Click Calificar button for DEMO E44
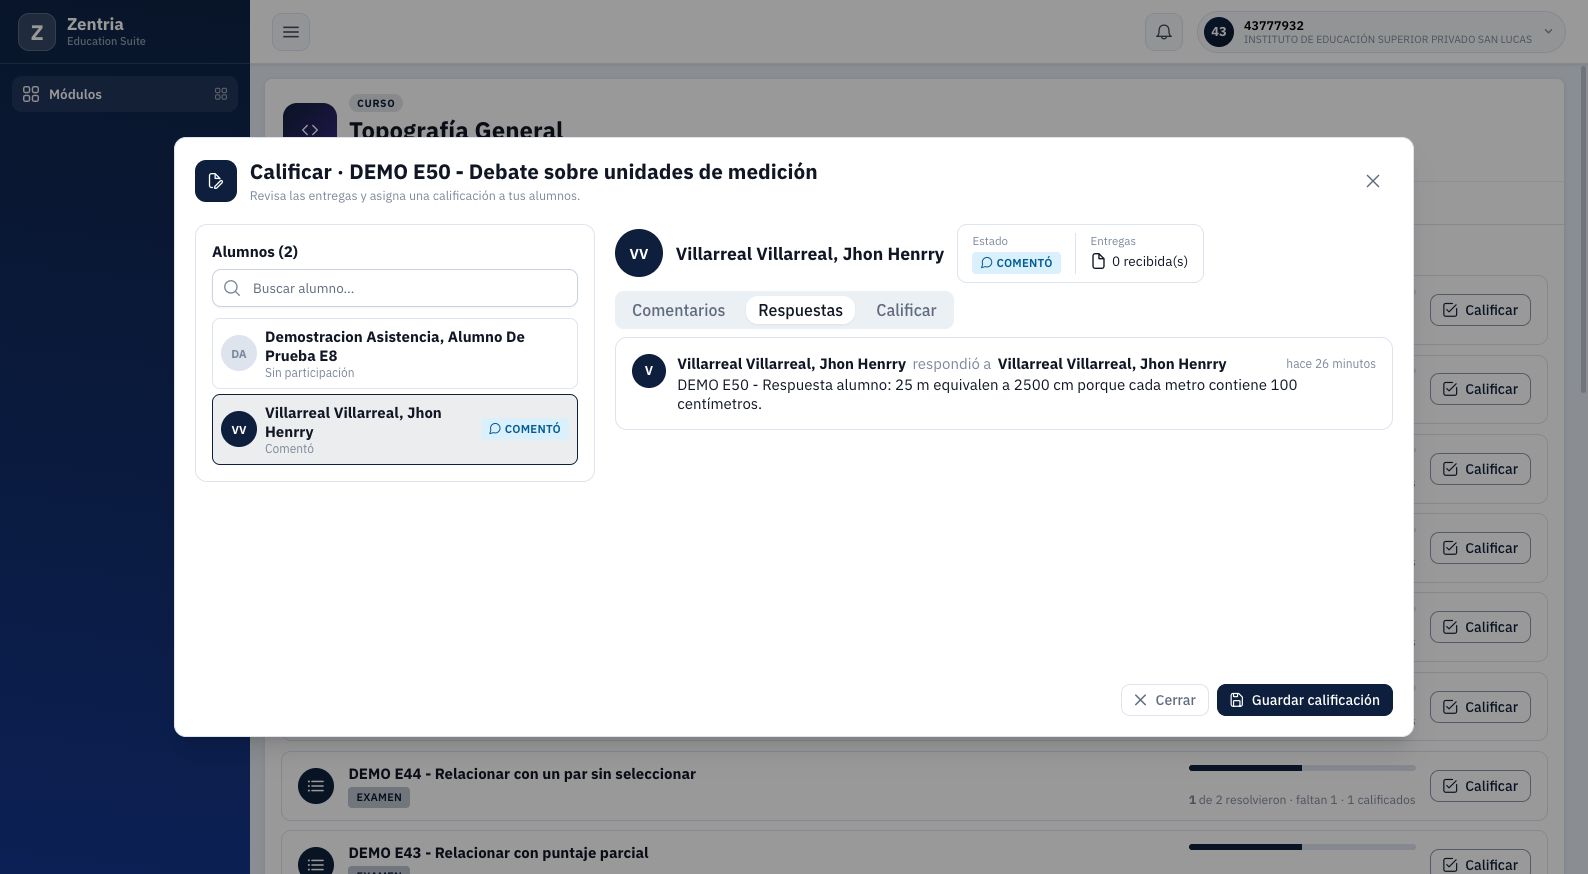 1480,786
